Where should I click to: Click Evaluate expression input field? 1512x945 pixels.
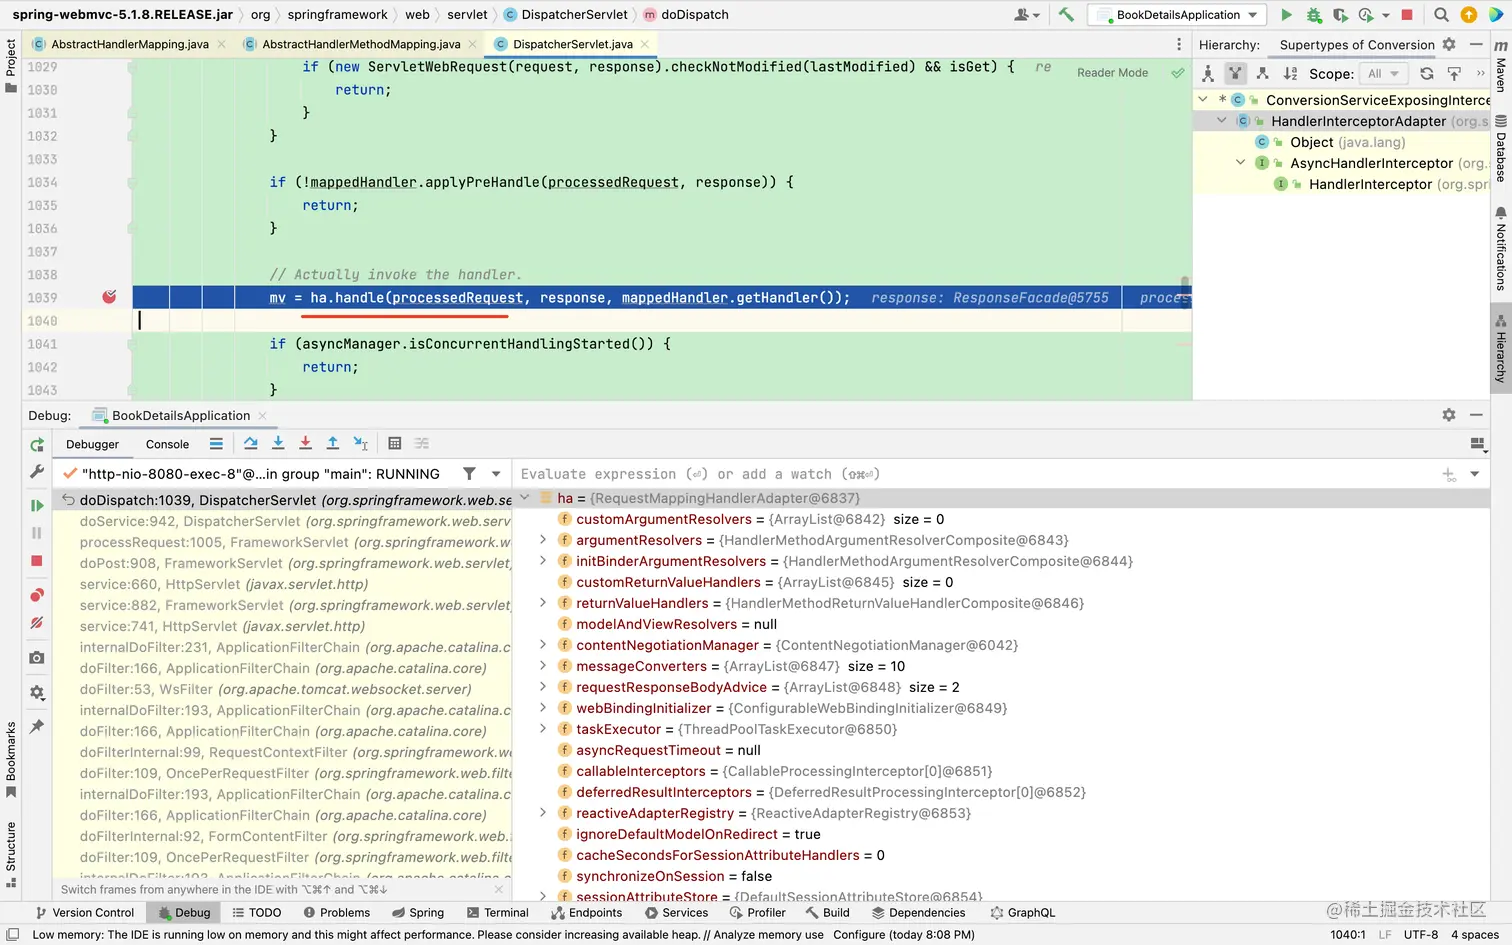tap(976, 474)
